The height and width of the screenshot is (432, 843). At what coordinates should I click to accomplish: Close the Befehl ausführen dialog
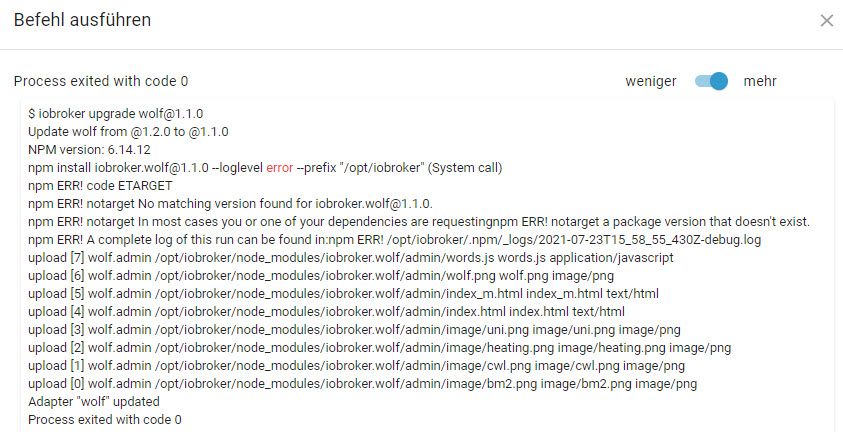pyautogui.click(x=826, y=20)
